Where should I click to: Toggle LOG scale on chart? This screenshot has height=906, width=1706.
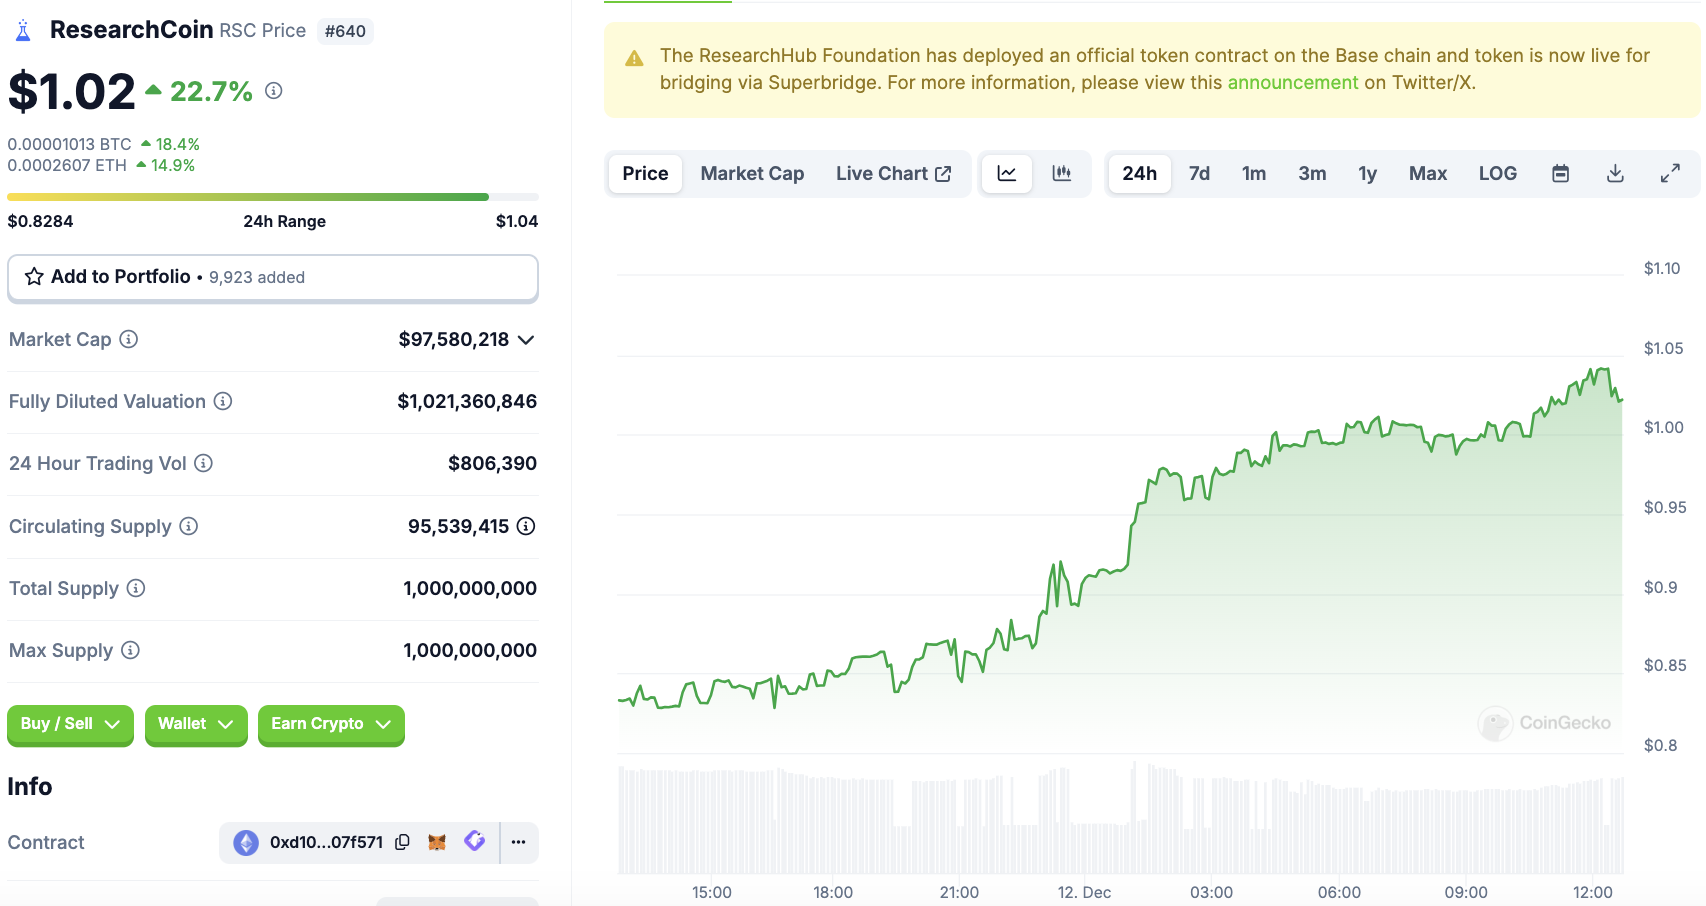(1497, 174)
